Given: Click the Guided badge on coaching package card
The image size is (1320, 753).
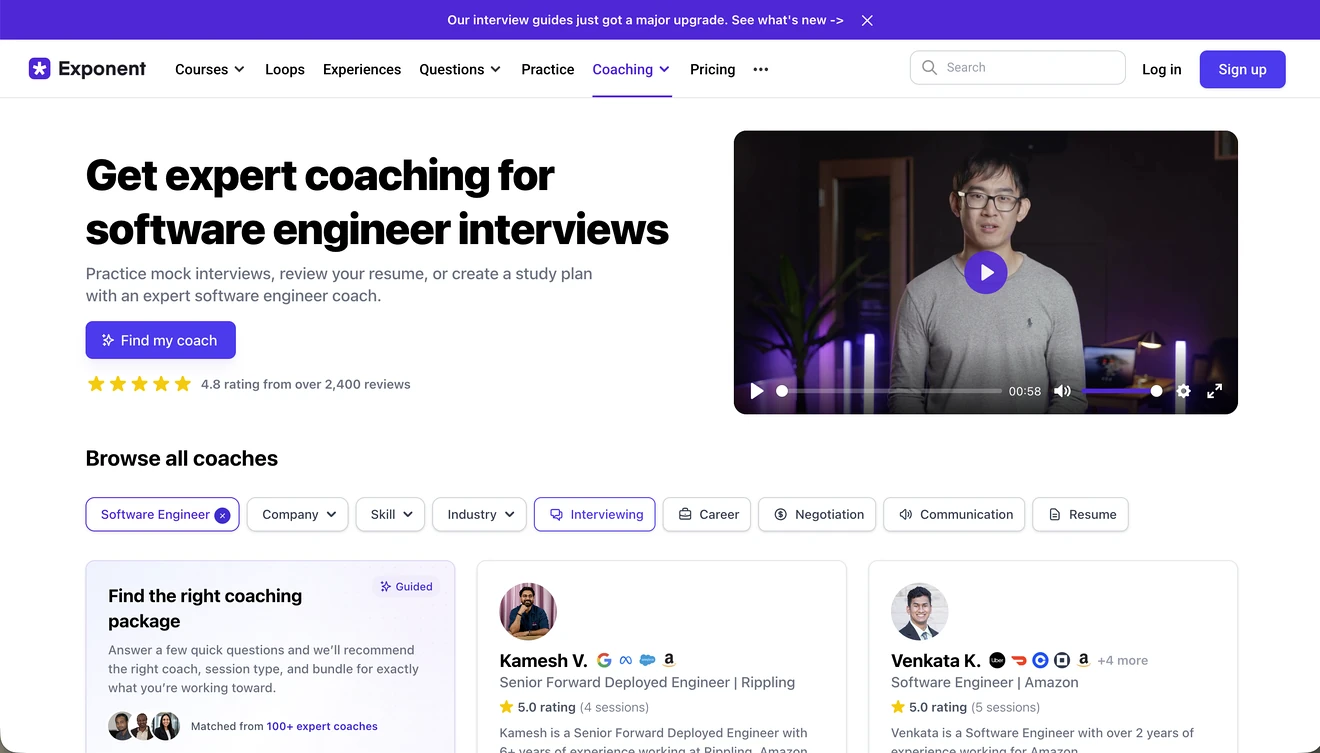Looking at the screenshot, I should [406, 587].
